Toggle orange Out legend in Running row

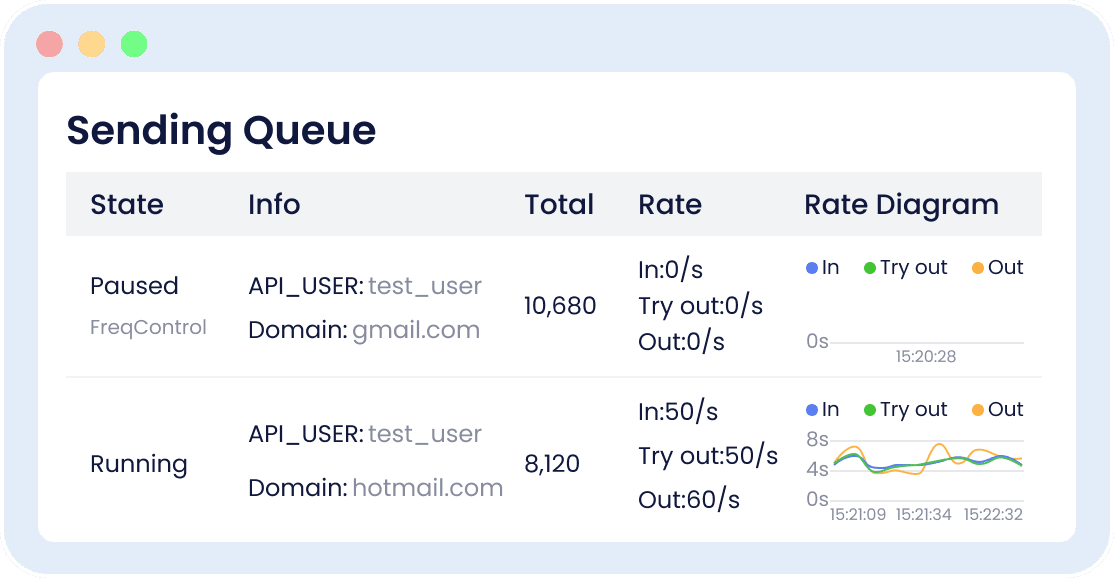click(x=997, y=410)
